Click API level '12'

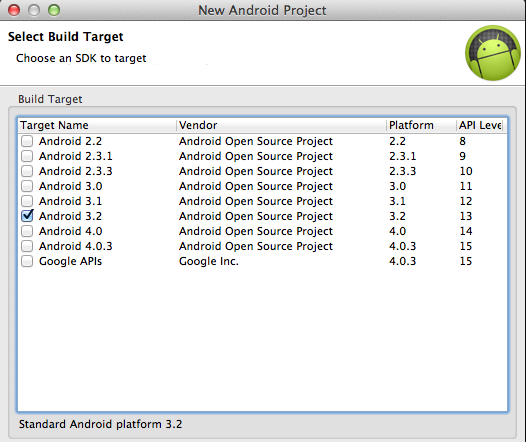click(466, 201)
